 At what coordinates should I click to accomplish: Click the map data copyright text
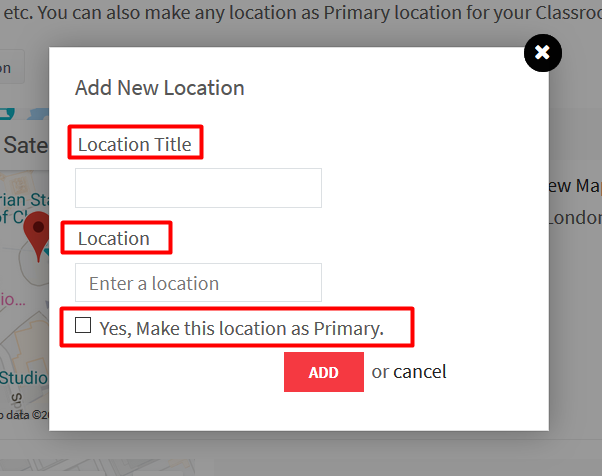(25, 415)
